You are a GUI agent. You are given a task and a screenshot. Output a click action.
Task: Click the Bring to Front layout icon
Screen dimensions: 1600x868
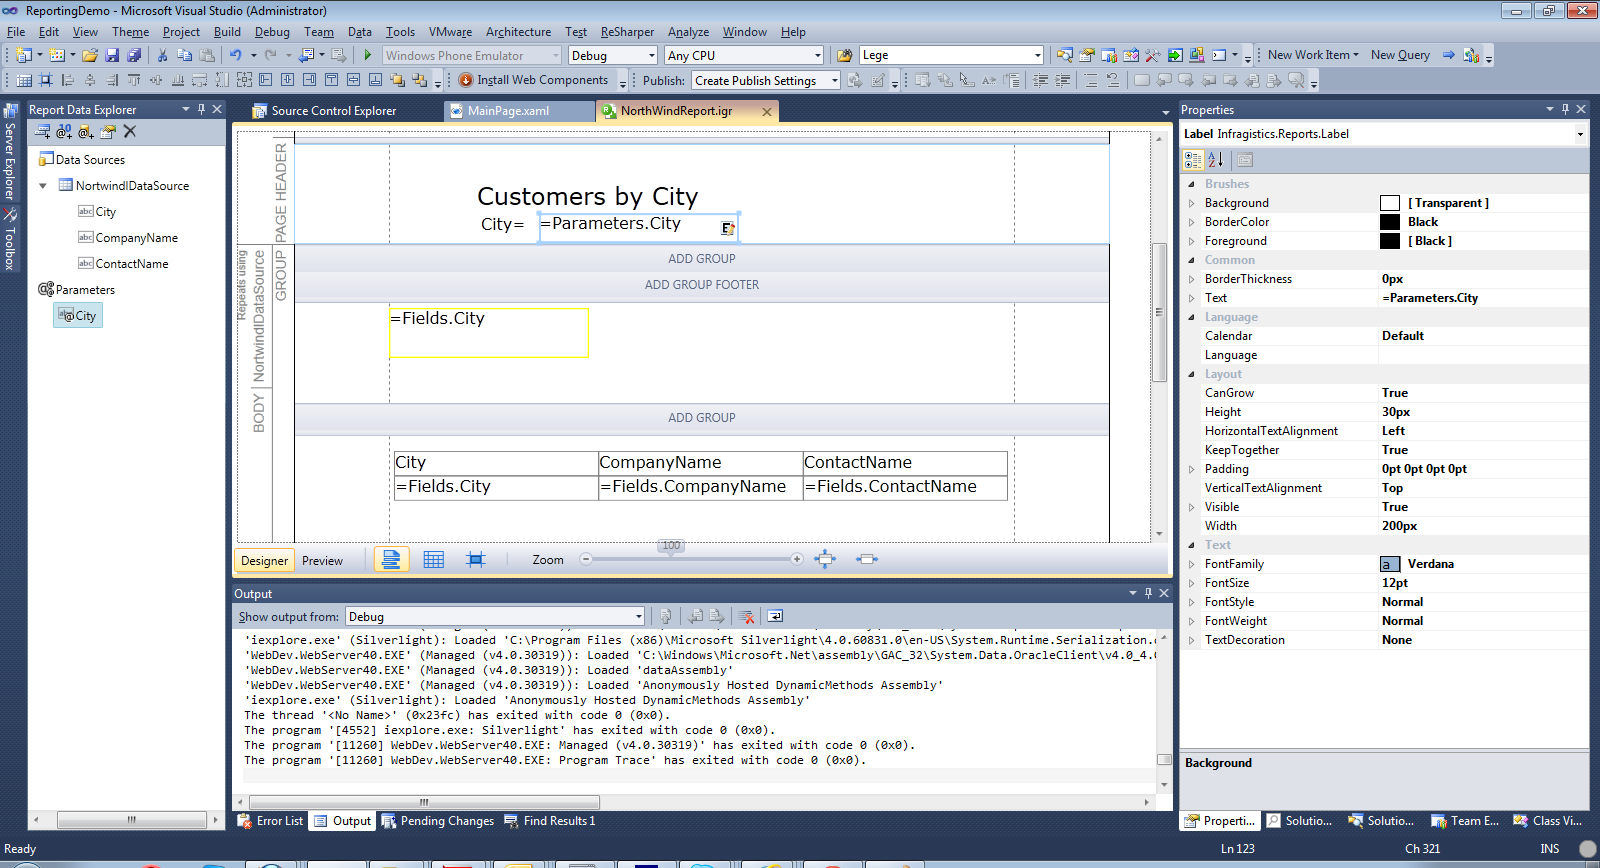click(397, 80)
